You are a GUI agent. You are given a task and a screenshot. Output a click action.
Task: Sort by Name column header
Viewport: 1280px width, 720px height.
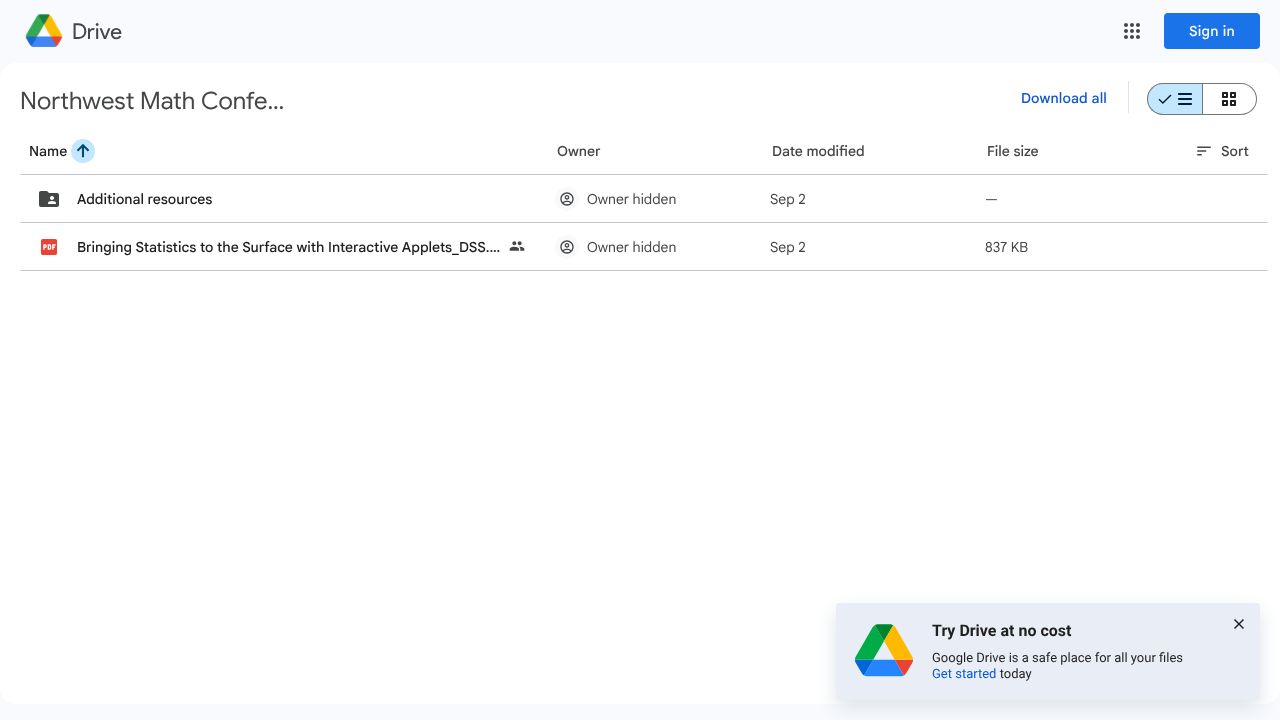tap(48, 151)
